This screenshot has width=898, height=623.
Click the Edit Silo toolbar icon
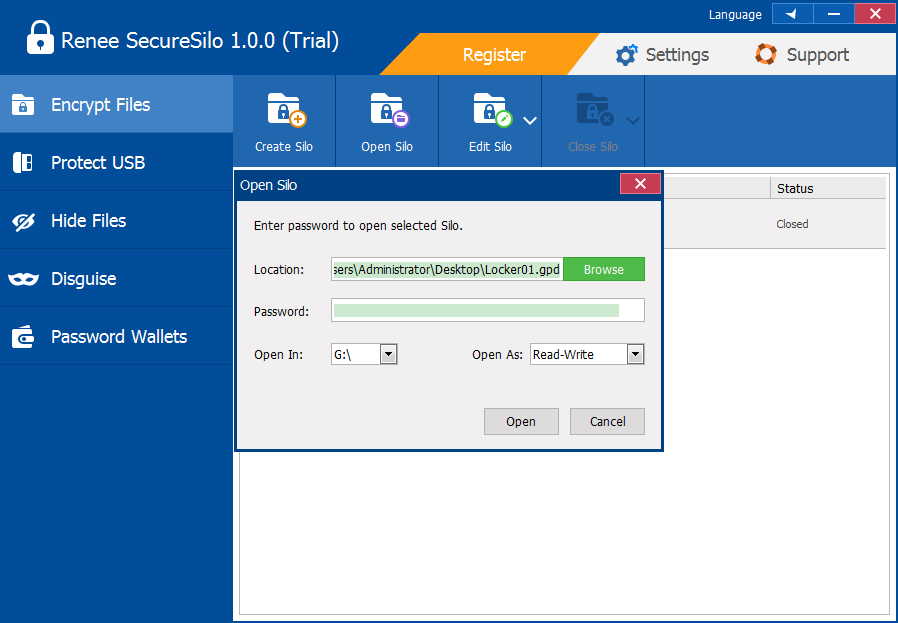pos(490,110)
